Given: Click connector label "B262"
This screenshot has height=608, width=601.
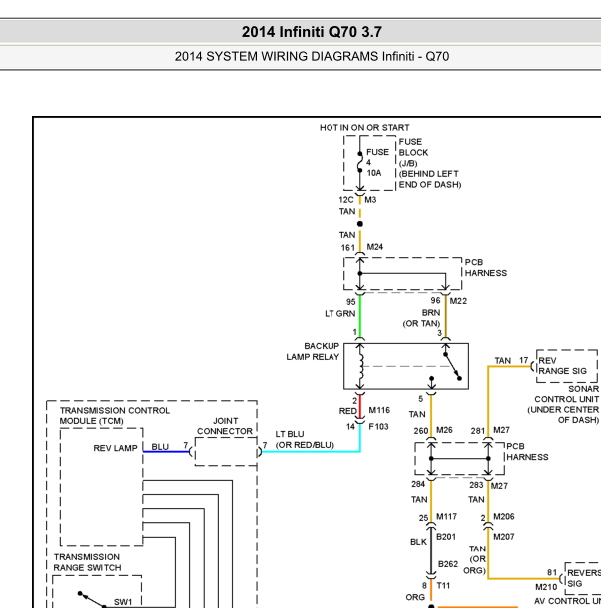Looking at the screenshot, I should tap(448, 564).
